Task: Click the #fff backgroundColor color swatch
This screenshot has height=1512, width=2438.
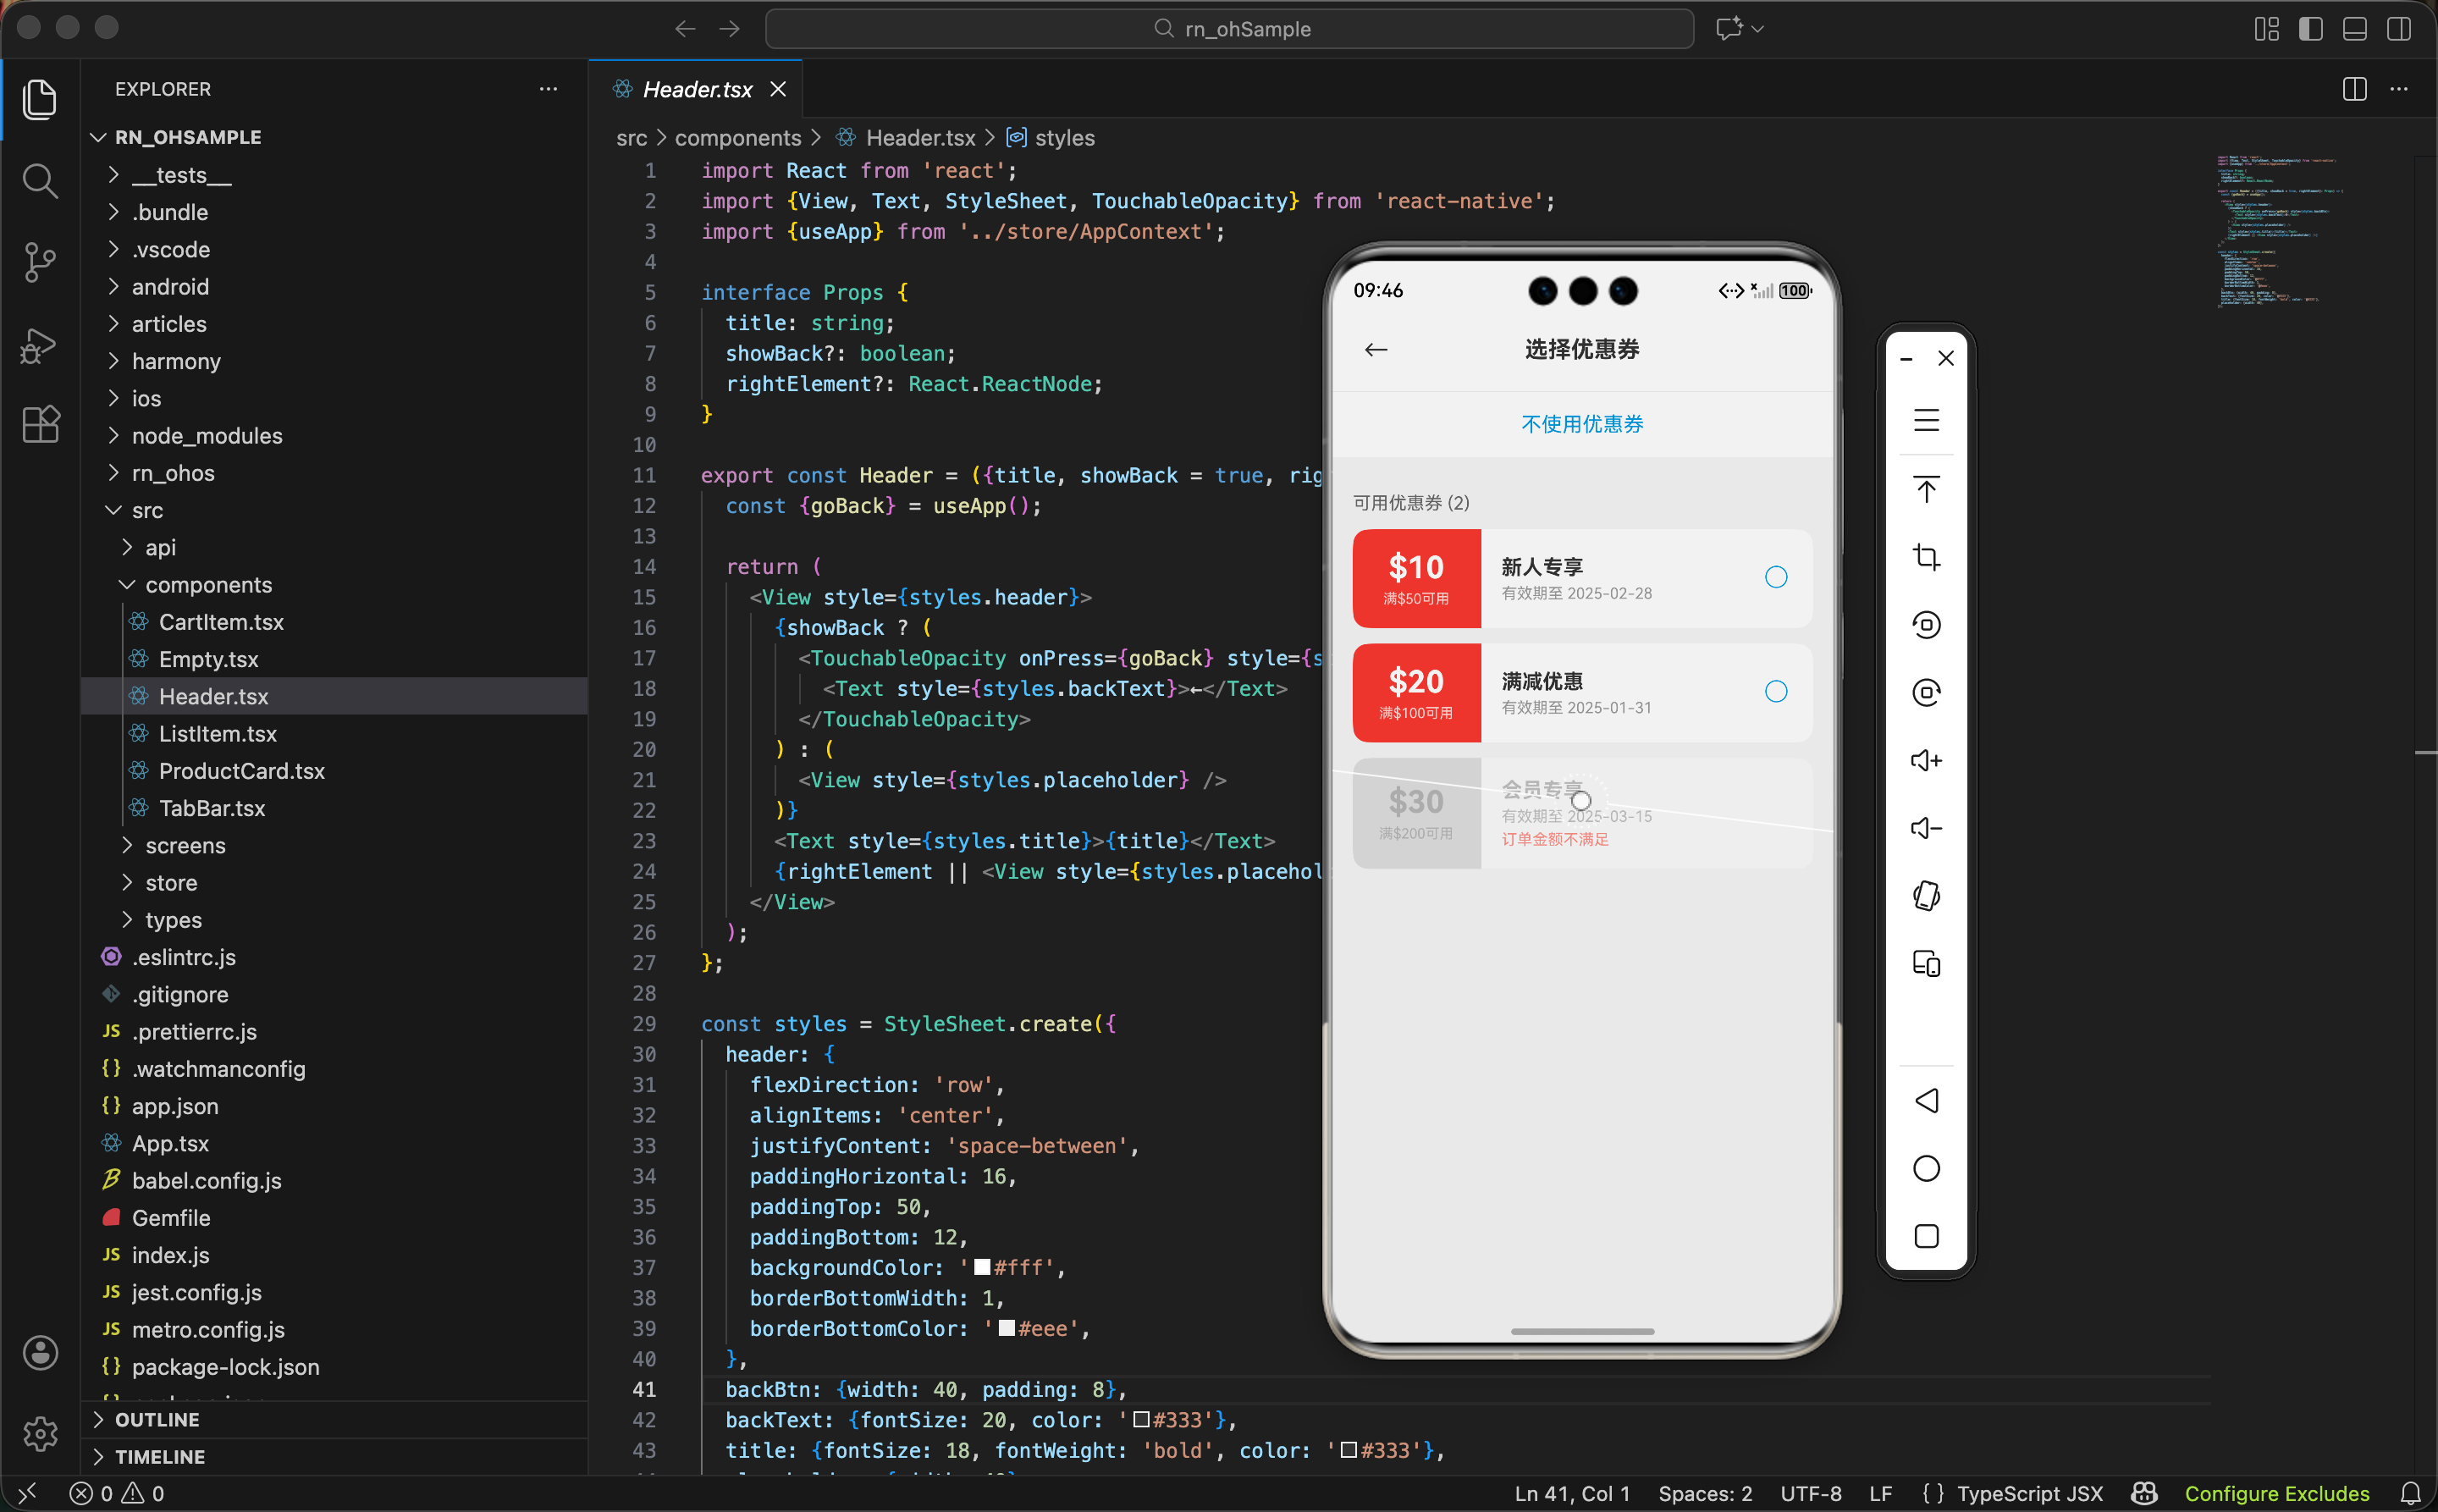Action: (x=982, y=1267)
